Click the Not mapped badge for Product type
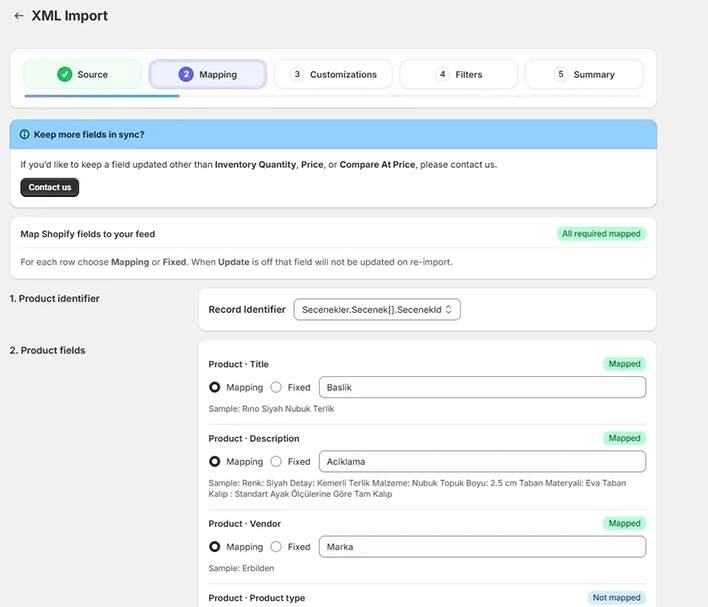 point(616,597)
